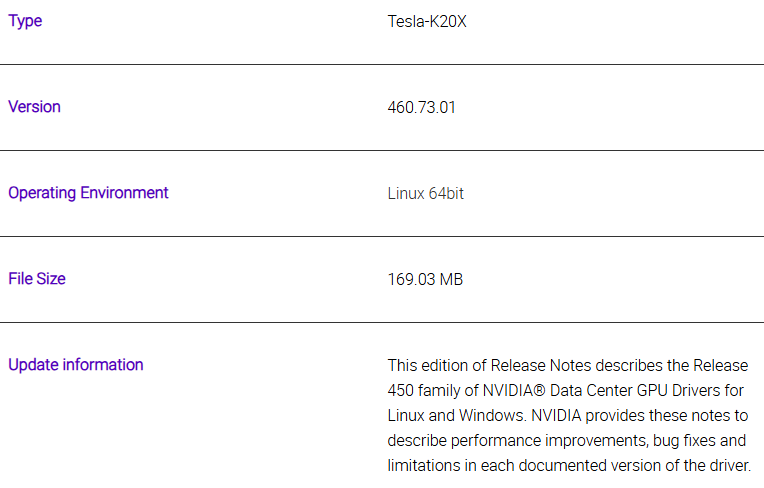Click the Version row label
Viewport: 764px width, 488px height.
35,107
